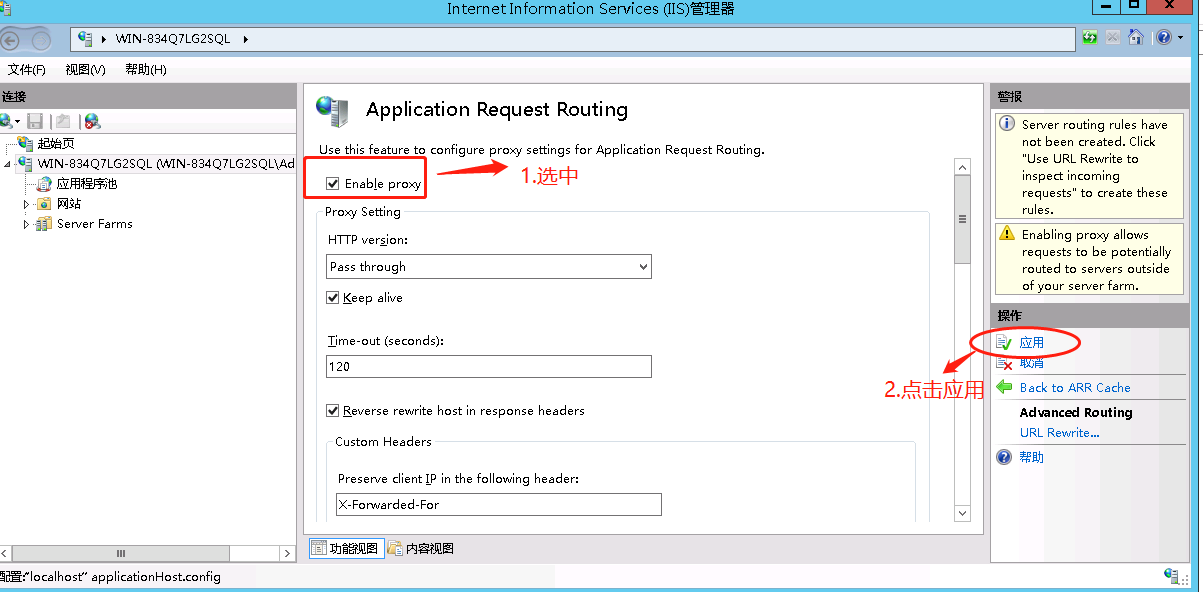Open the URL Rewrite... link
Image resolution: width=1203 pixels, height=592 pixels.
[1059, 433]
